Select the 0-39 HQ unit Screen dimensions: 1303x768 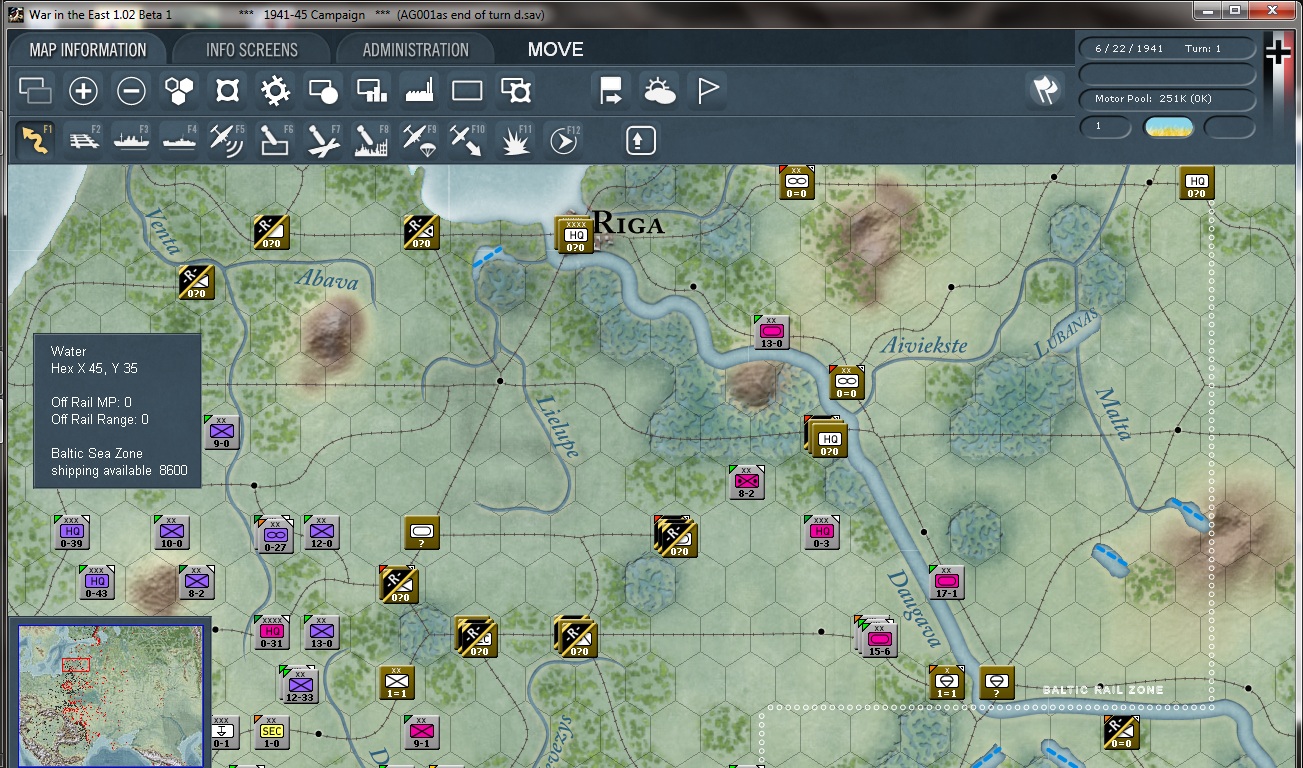[71, 532]
